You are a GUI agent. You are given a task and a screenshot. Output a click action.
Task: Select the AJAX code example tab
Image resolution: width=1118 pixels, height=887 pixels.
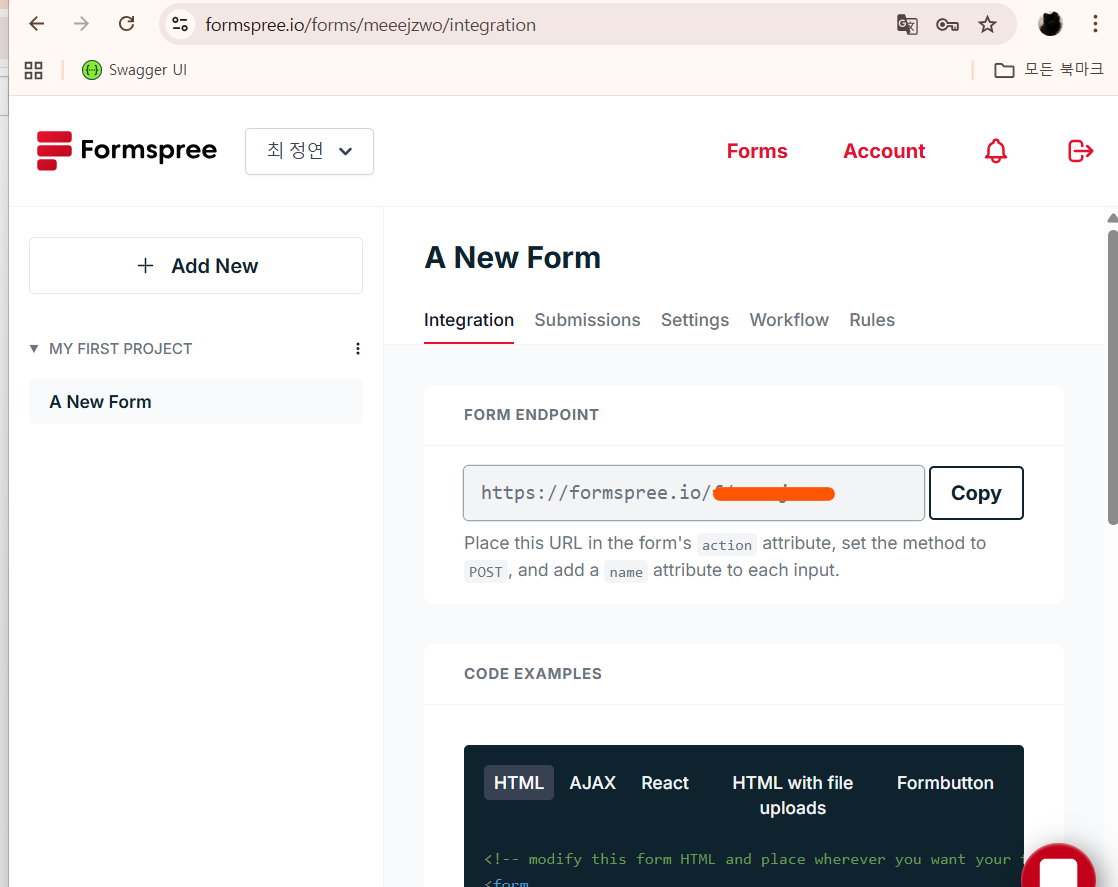[x=593, y=783]
